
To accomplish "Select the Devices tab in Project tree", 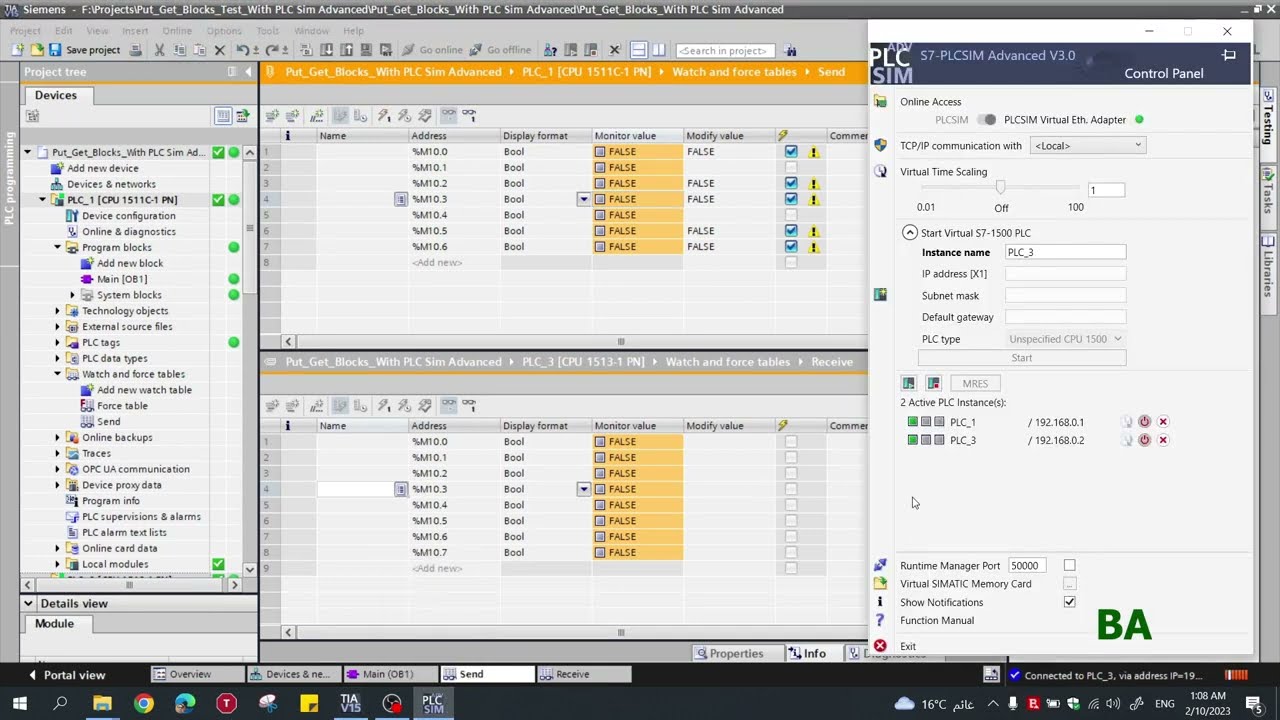I will (x=56, y=95).
